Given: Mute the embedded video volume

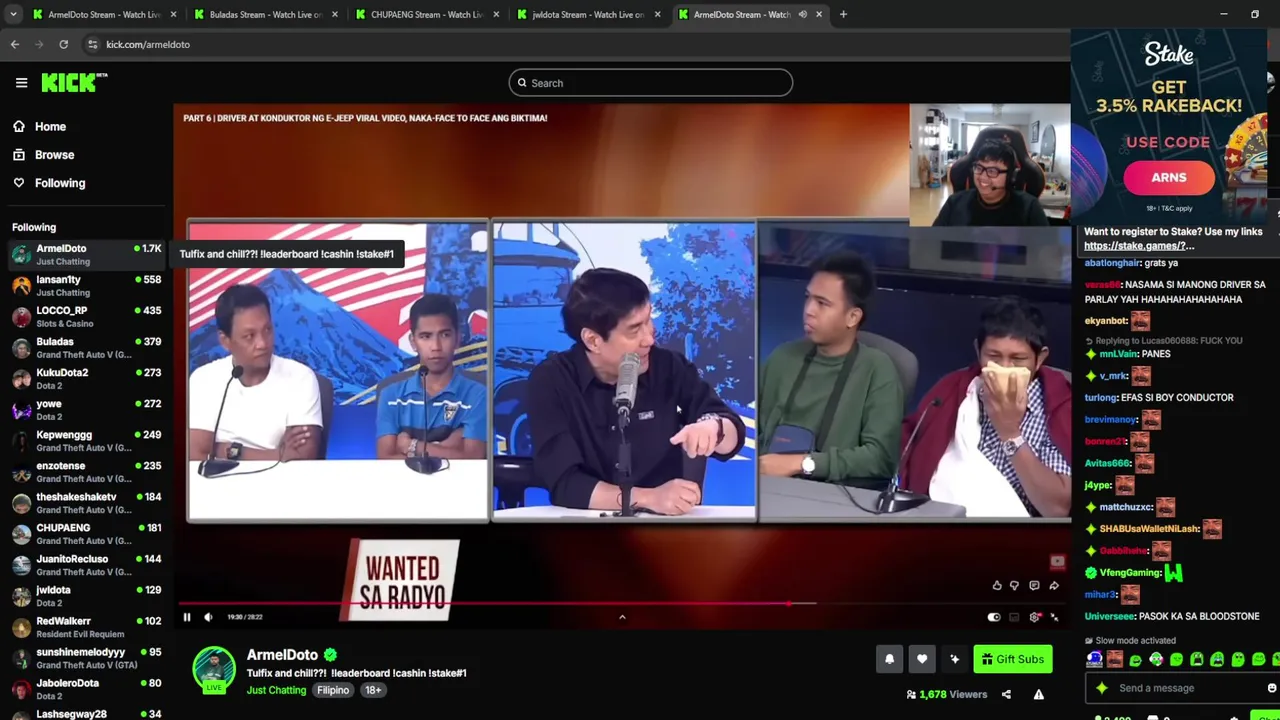Looking at the screenshot, I should 208,617.
